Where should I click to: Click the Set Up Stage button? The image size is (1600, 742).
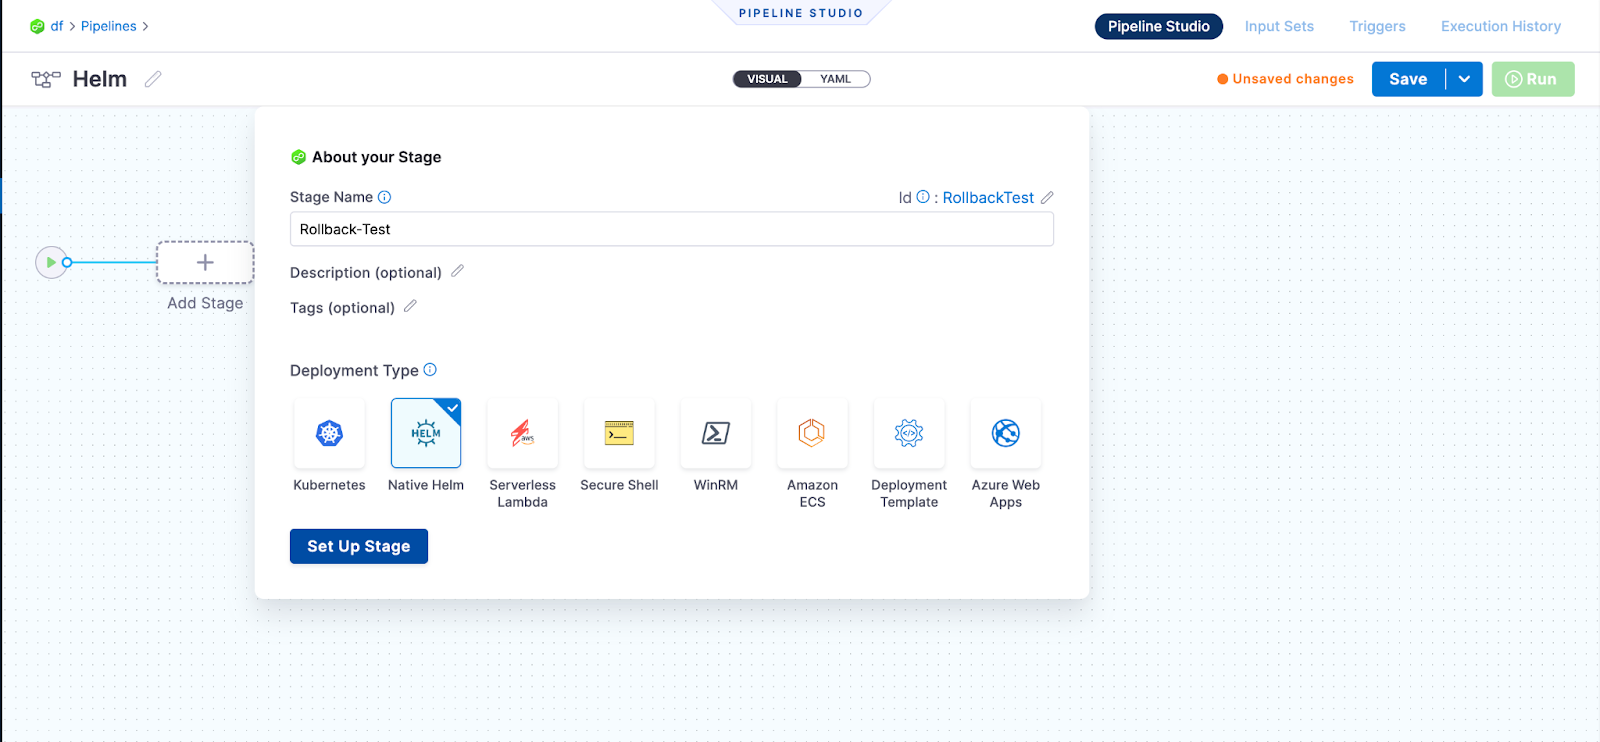coord(359,546)
